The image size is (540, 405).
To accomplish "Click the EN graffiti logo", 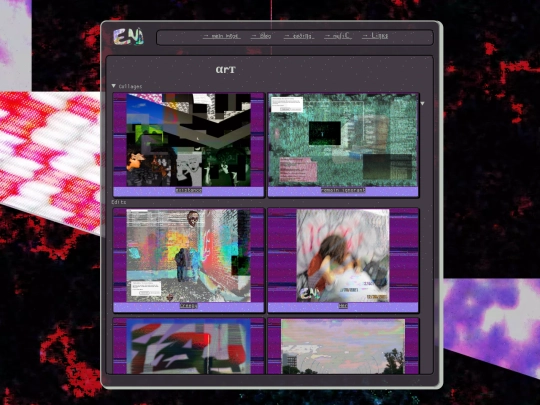I will (x=128, y=37).
